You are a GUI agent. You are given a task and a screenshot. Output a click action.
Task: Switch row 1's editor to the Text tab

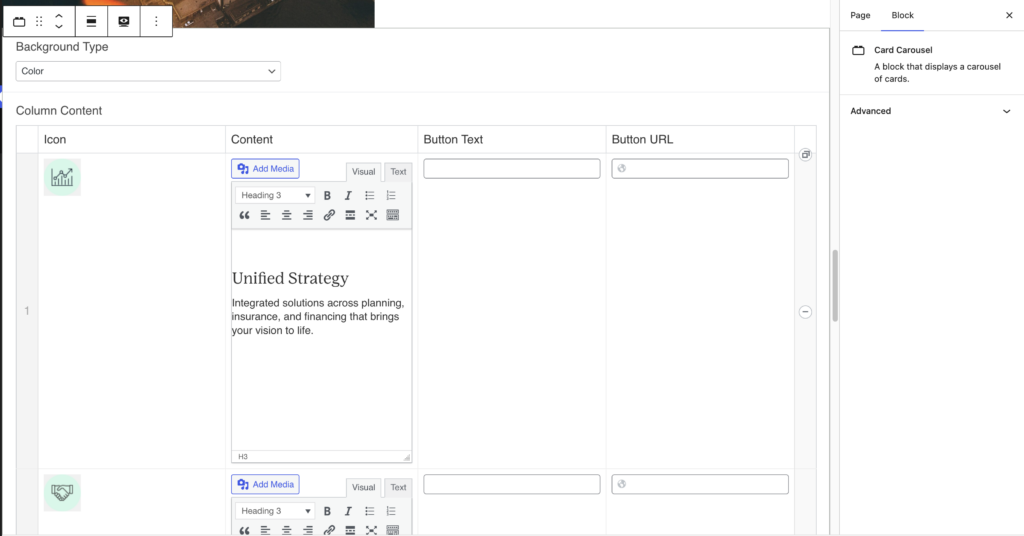pos(398,172)
